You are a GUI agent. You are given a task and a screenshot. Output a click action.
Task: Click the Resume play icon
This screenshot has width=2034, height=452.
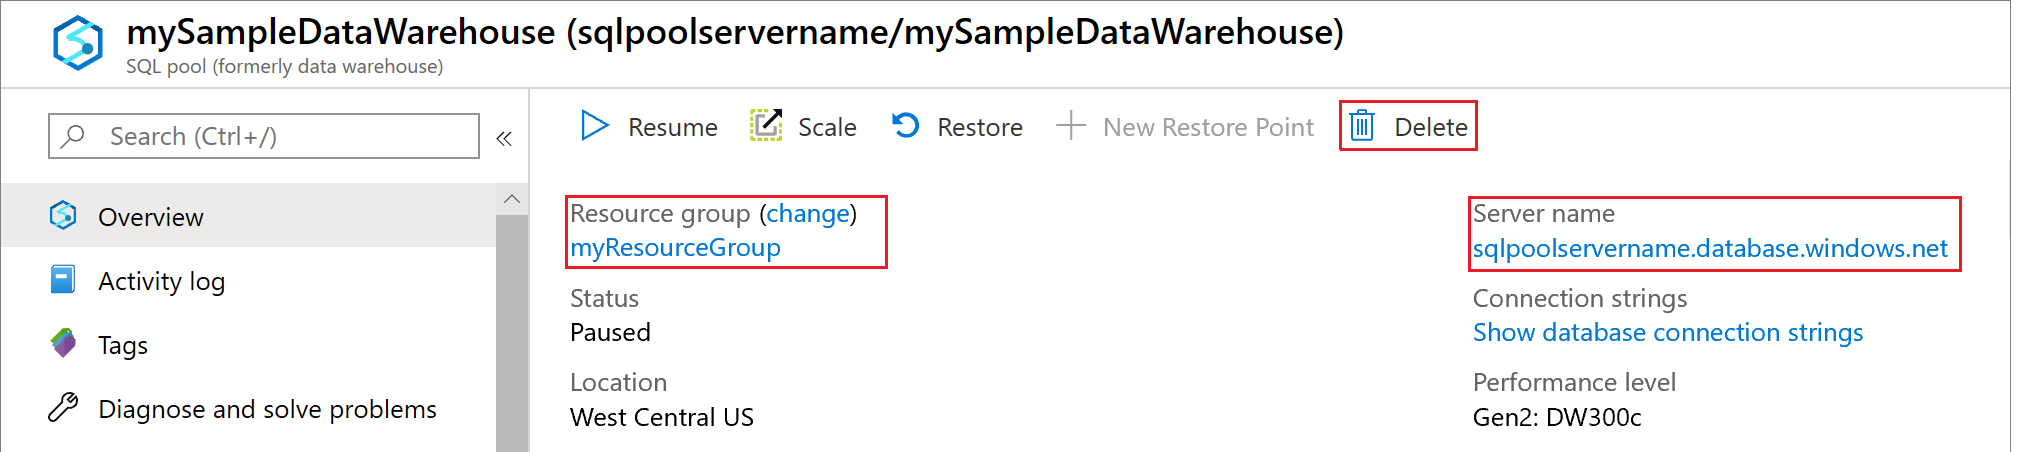(595, 126)
